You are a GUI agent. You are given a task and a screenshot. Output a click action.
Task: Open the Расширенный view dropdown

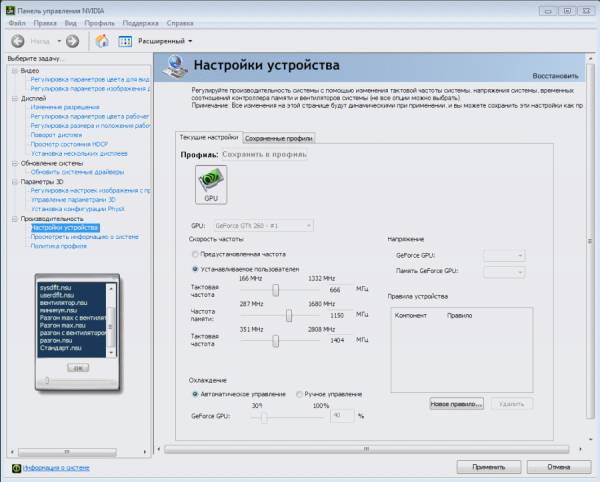[x=165, y=41]
